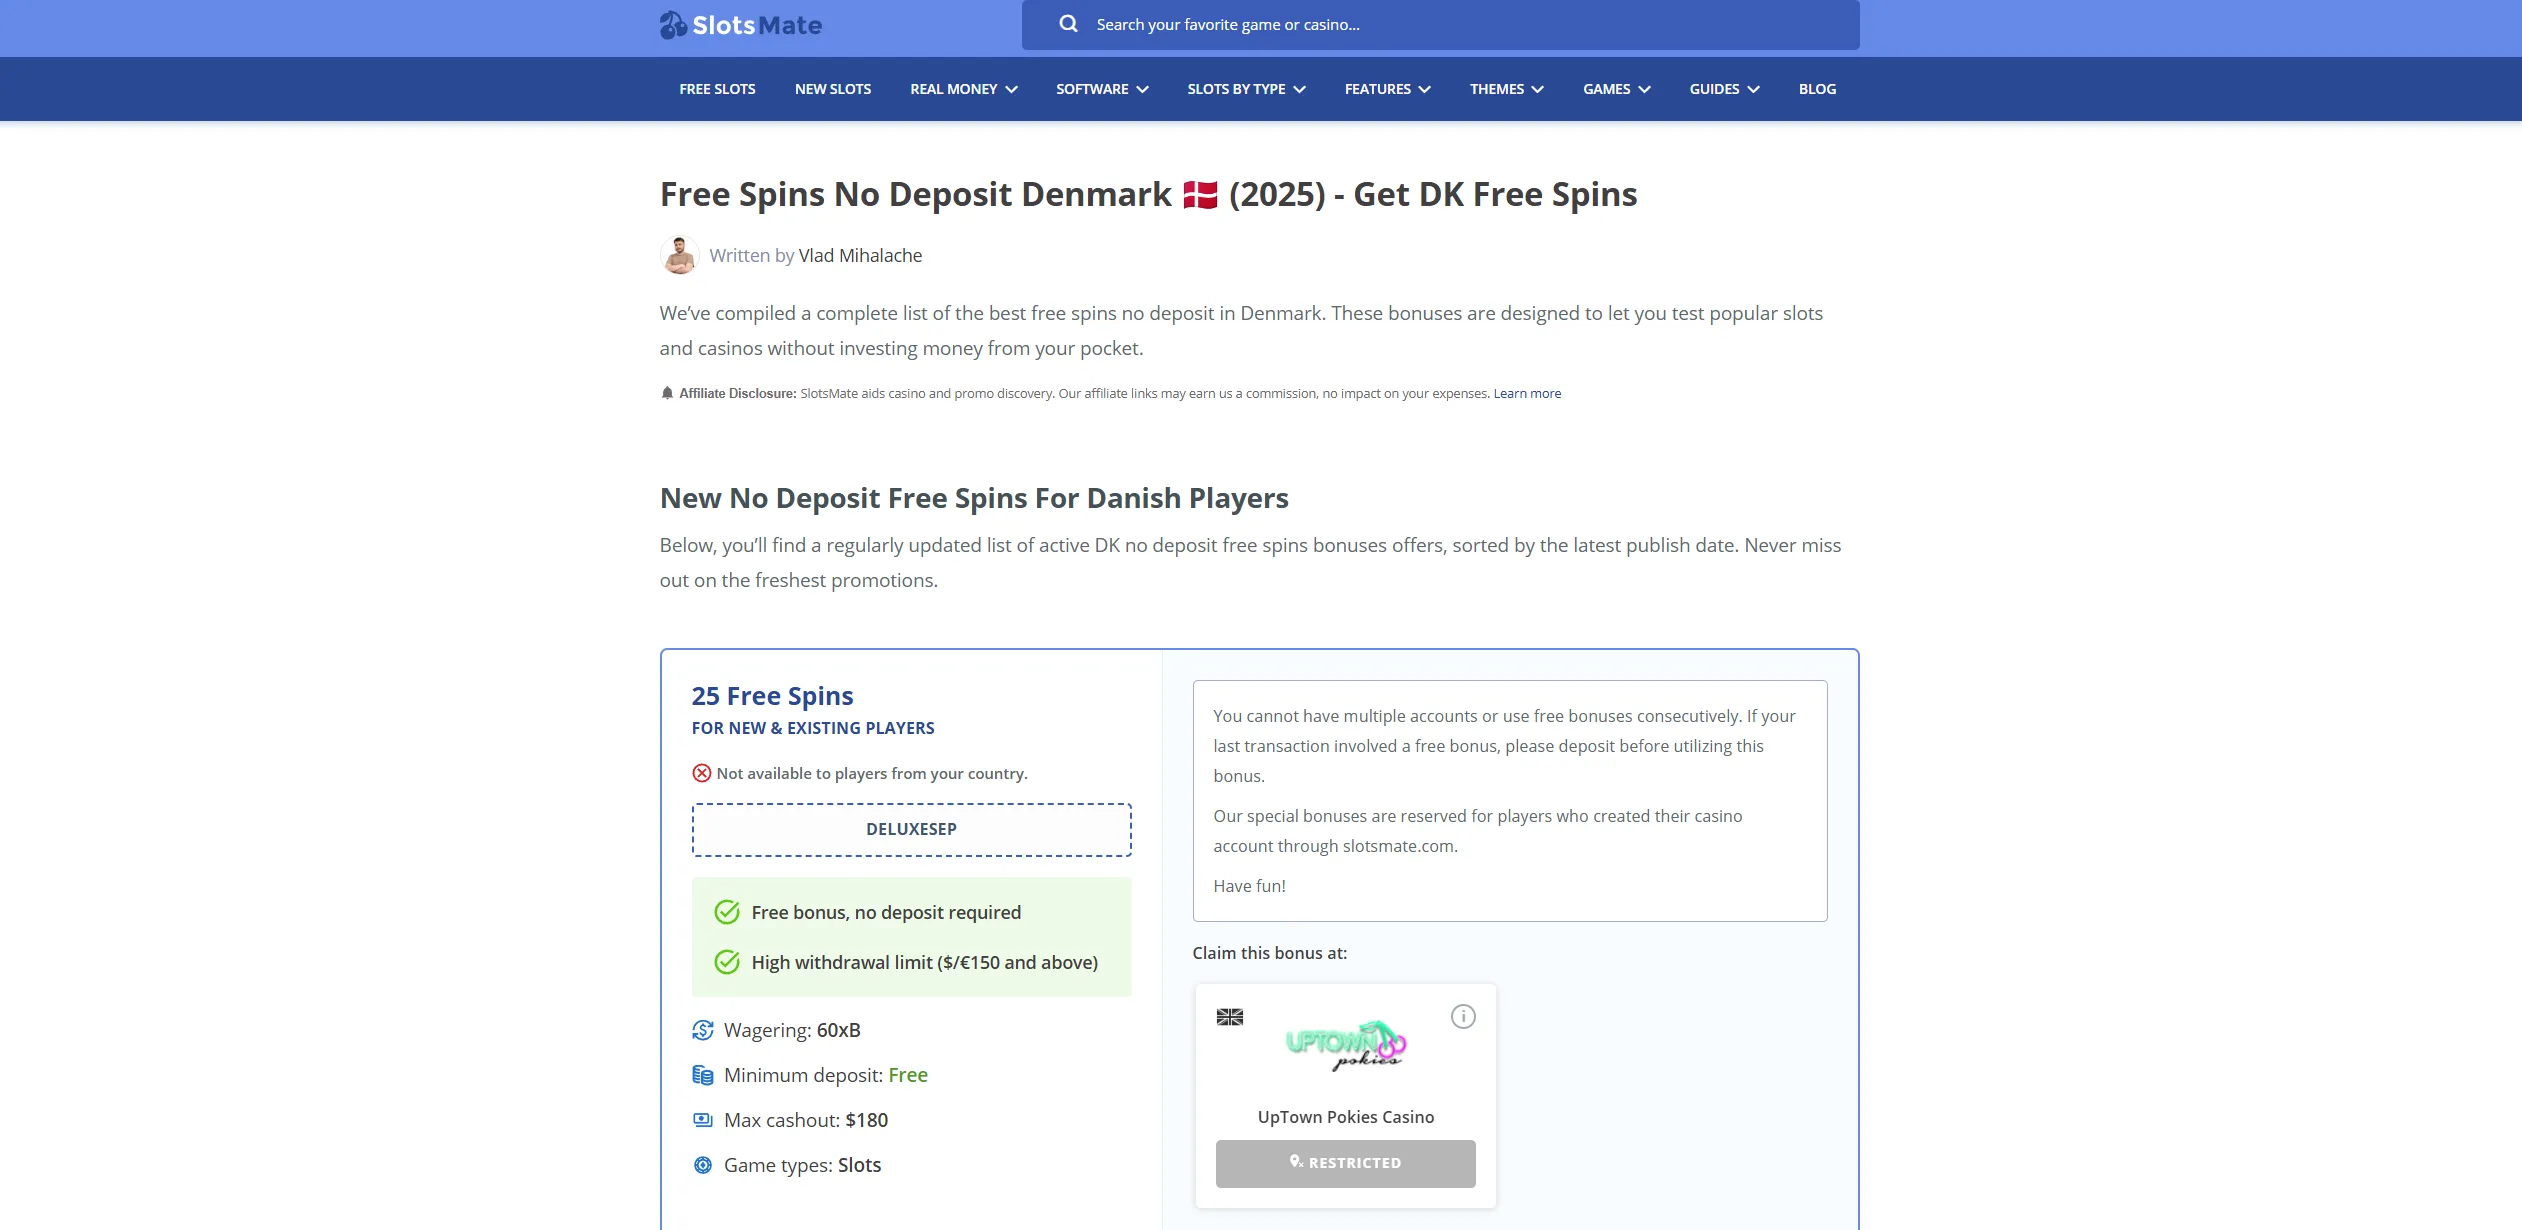Focus the game or casino search field

(x=1440, y=24)
